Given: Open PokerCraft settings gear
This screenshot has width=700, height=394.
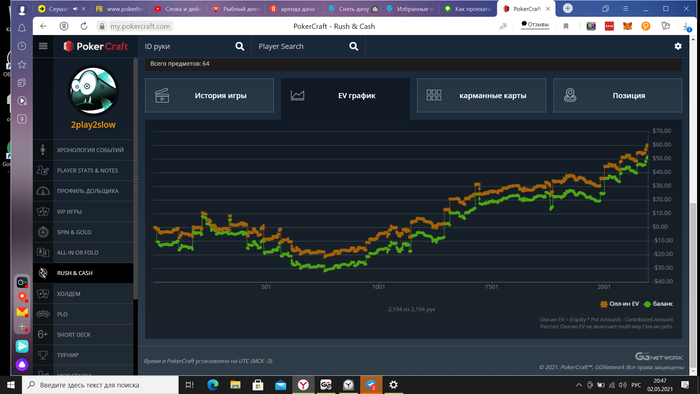Looking at the screenshot, I should [678, 46].
